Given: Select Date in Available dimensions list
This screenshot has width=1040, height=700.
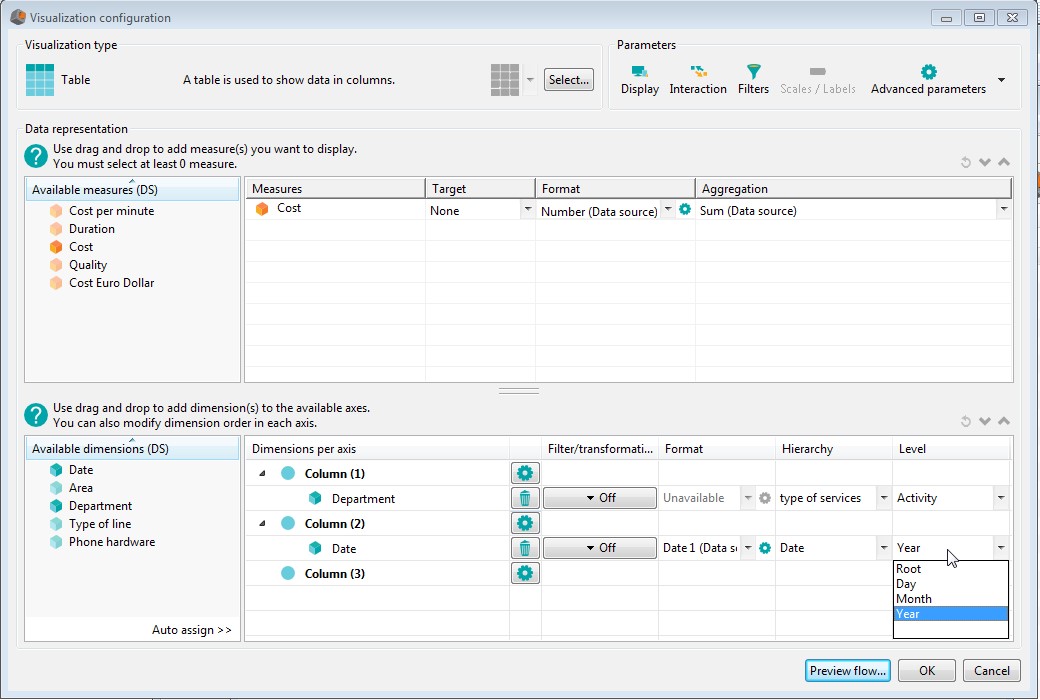Looking at the screenshot, I should pos(81,470).
